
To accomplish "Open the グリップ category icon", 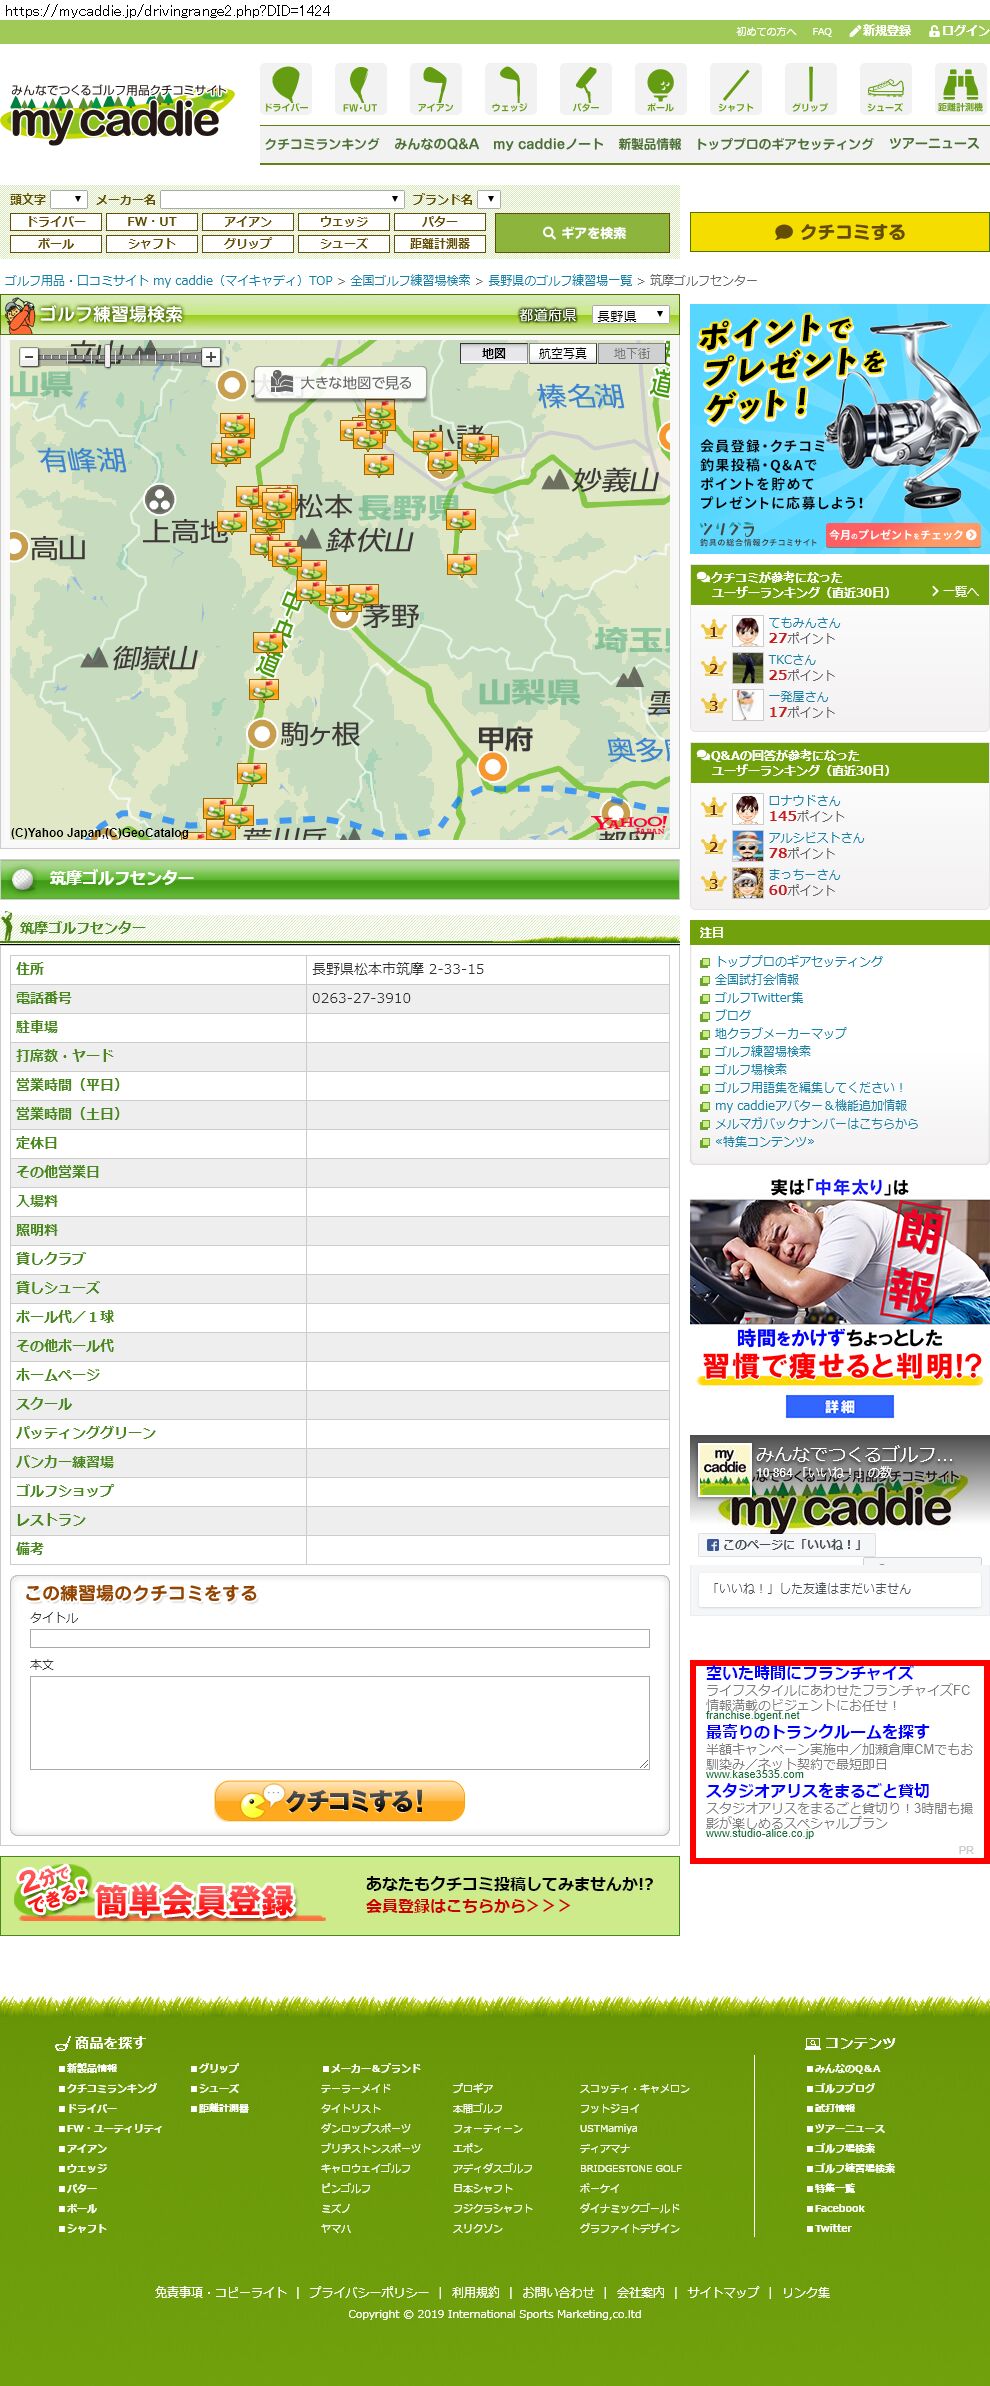I will (810, 89).
